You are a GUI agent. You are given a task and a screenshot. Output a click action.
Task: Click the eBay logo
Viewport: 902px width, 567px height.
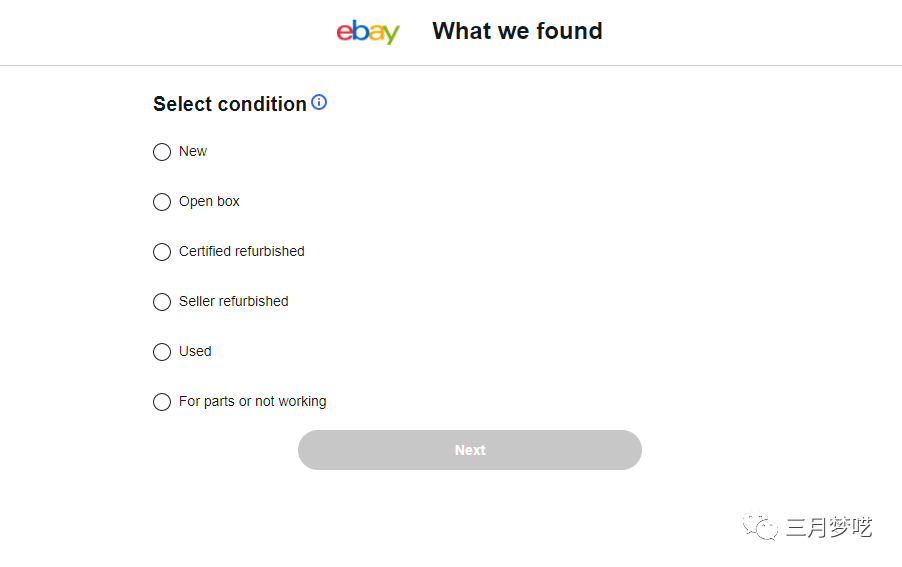point(368,32)
